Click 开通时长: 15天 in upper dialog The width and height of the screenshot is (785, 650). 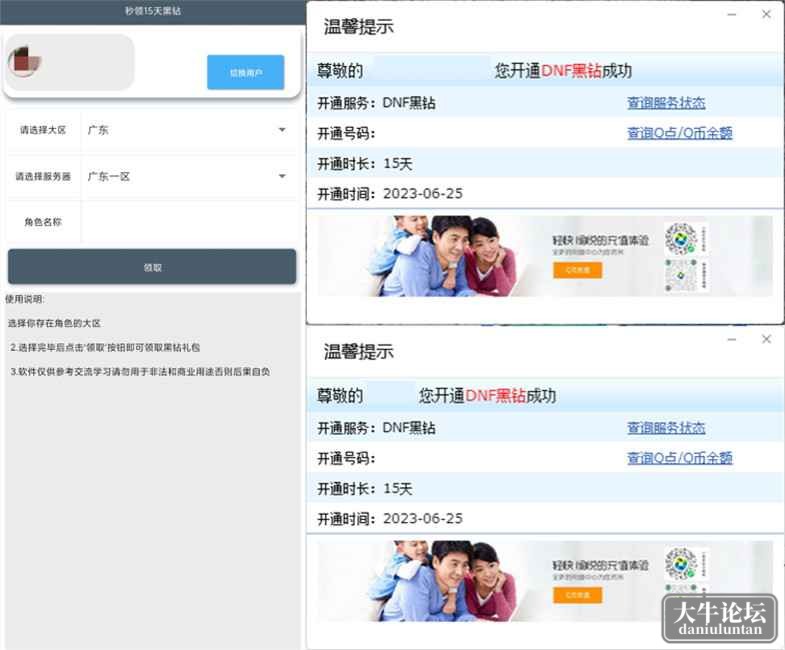point(364,164)
